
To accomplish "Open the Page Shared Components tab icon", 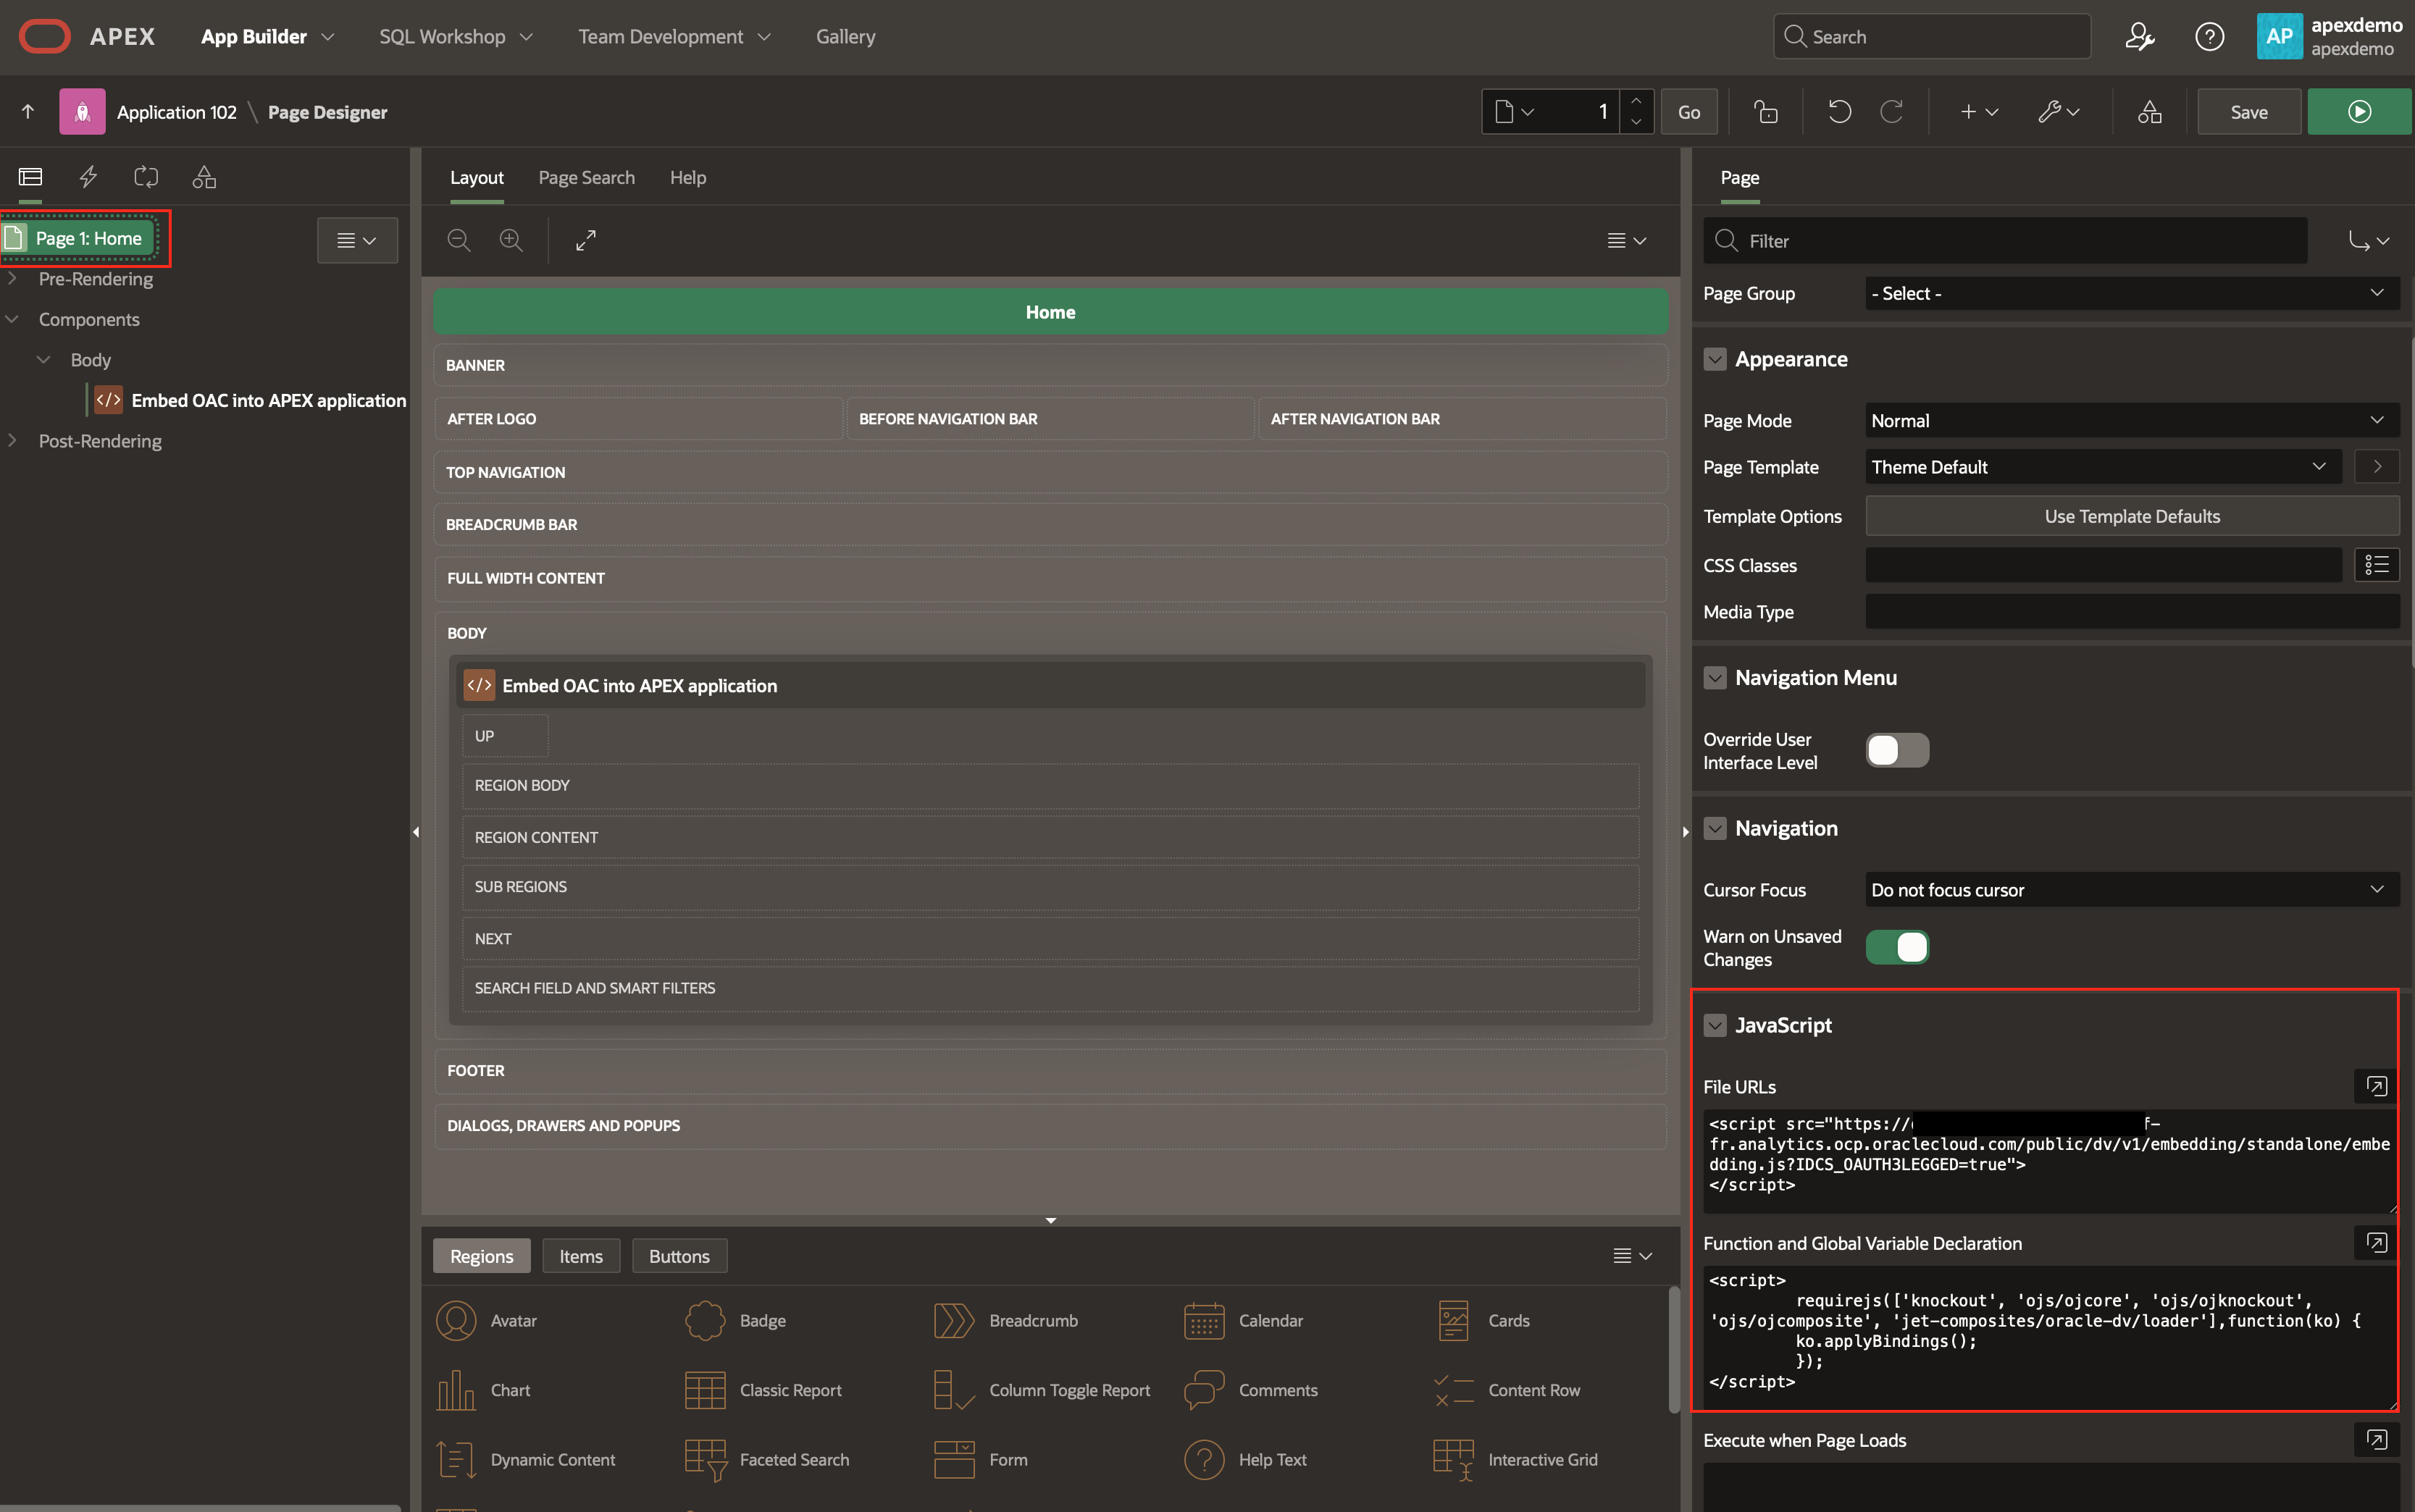I will (204, 177).
